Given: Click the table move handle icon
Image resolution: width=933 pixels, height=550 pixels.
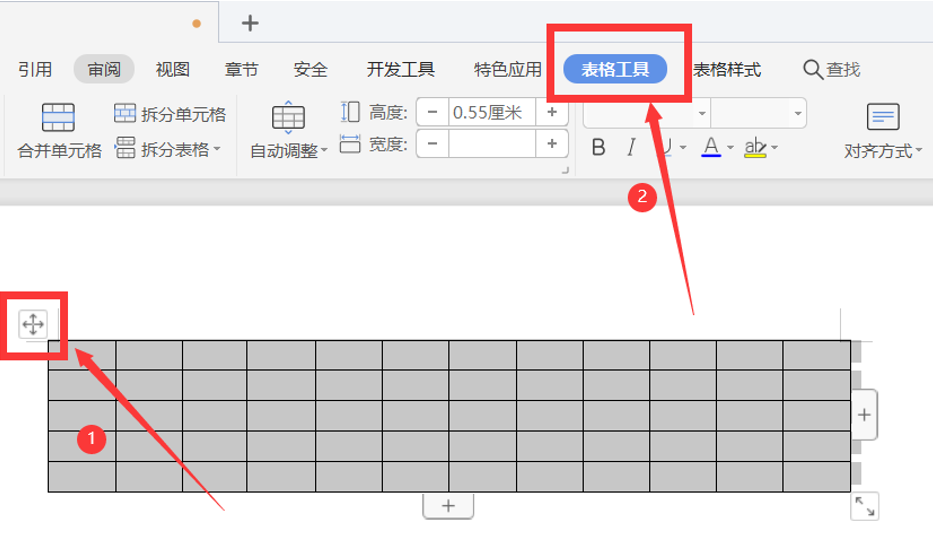Looking at the screenshot, I should tap(33, 324).
